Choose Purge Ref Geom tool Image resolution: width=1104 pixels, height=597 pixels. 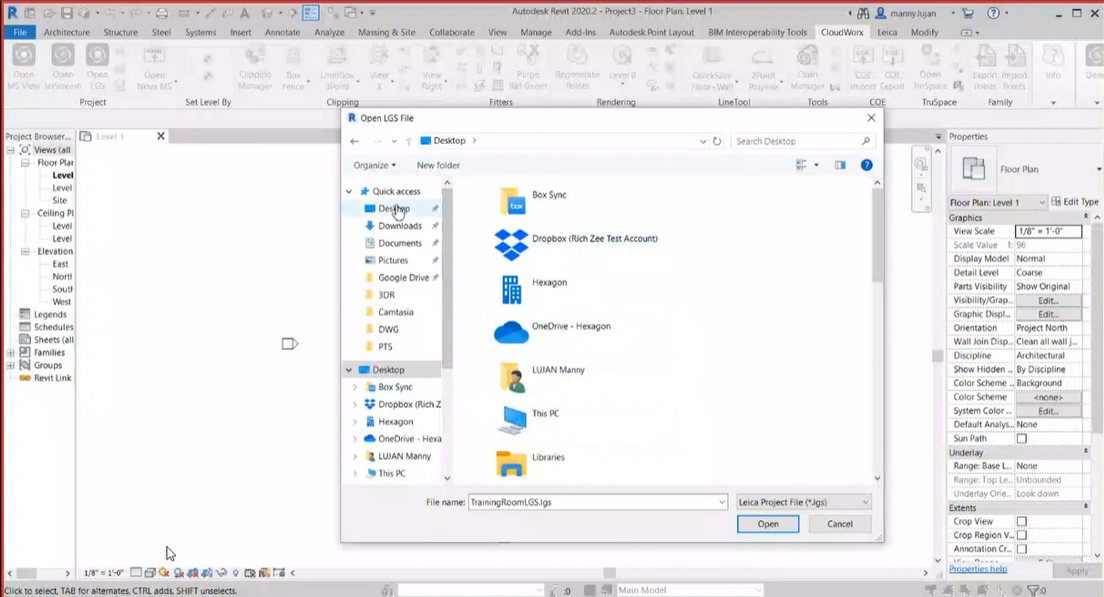click(x=527, y=67)
